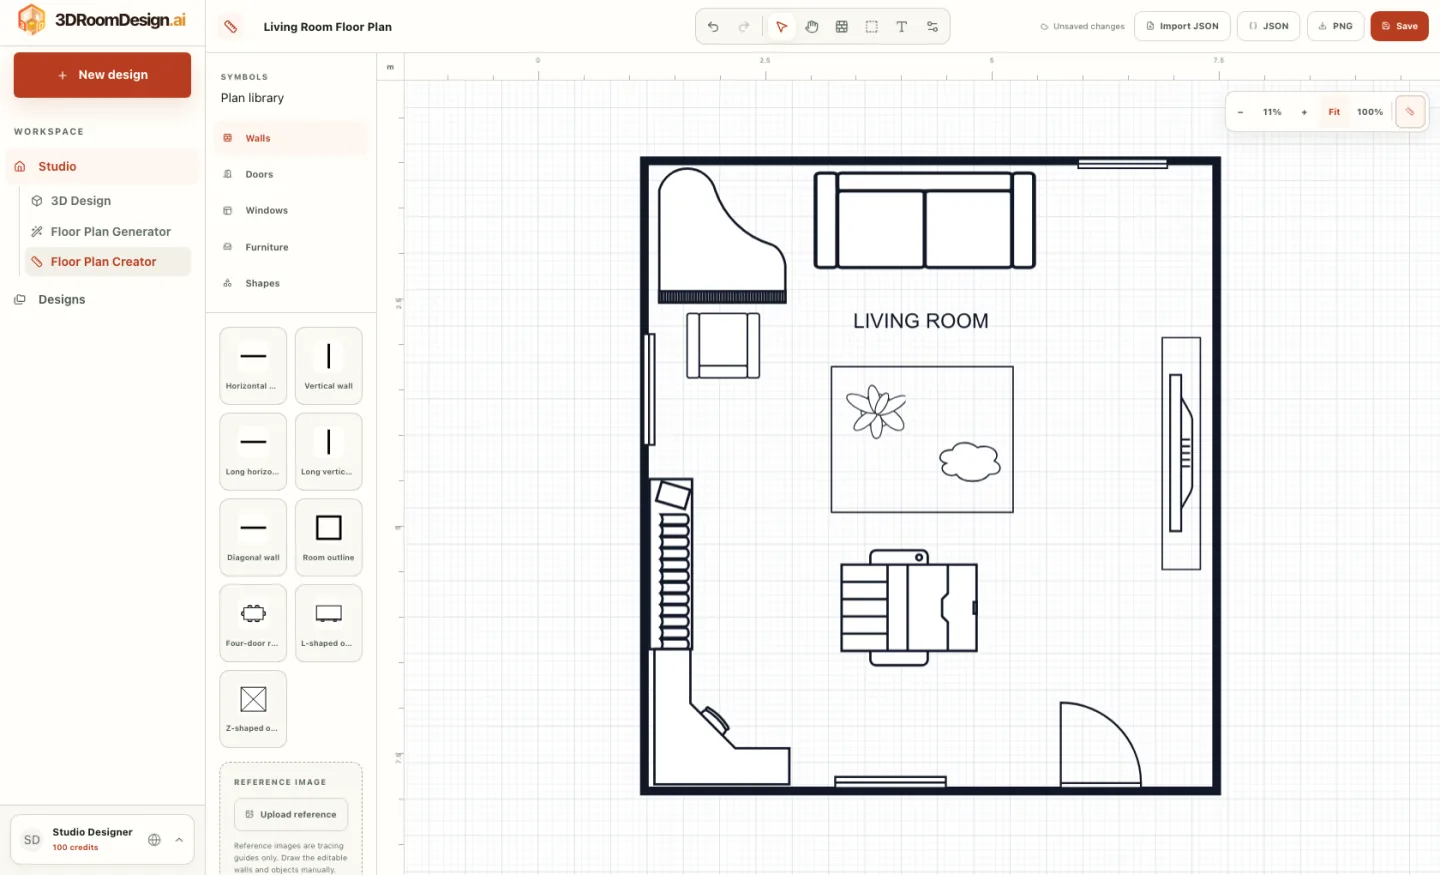Viewport: 1440px width, 875px height.
Task: Start a New design
Action: (x=102, y=75)
